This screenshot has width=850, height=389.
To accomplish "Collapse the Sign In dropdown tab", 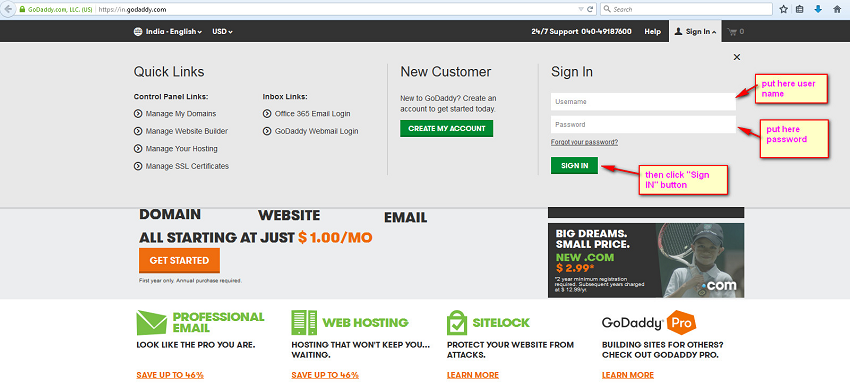I will click(x=696, y=31).
